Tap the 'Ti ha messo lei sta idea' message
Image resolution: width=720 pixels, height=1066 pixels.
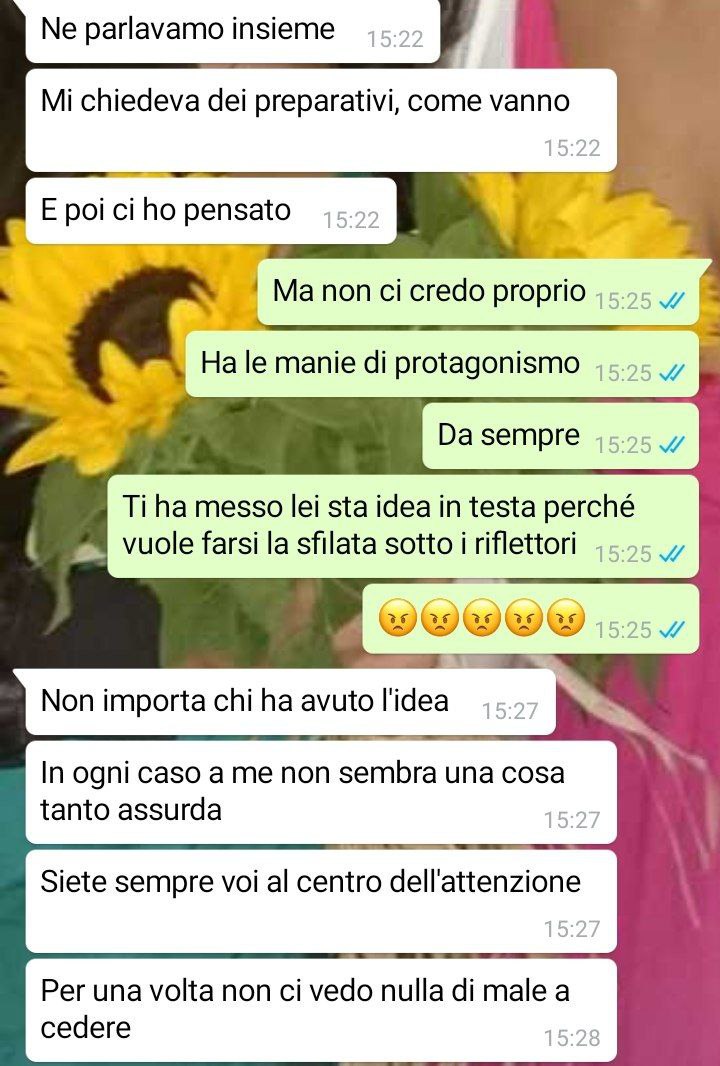click(403, 527)
